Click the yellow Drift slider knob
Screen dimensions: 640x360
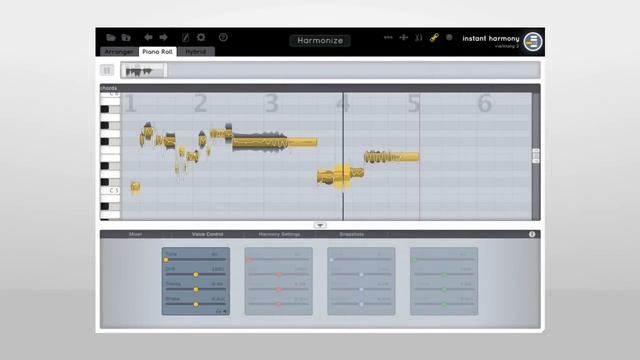click(x=196, y=275)
